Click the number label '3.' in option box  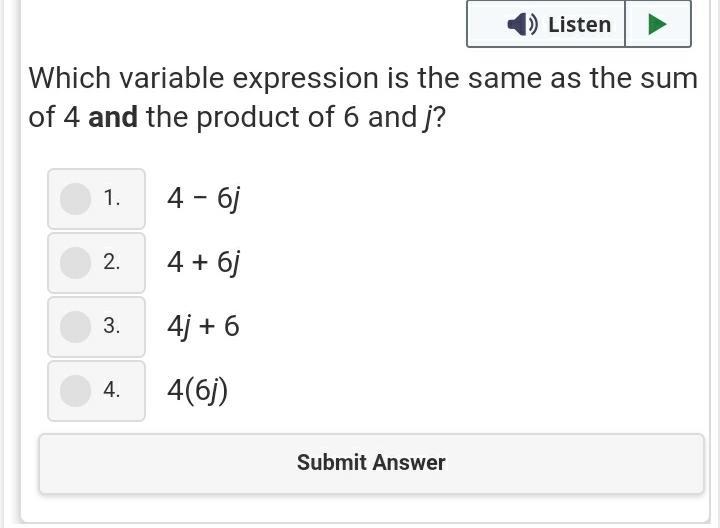tap(111, 326)
